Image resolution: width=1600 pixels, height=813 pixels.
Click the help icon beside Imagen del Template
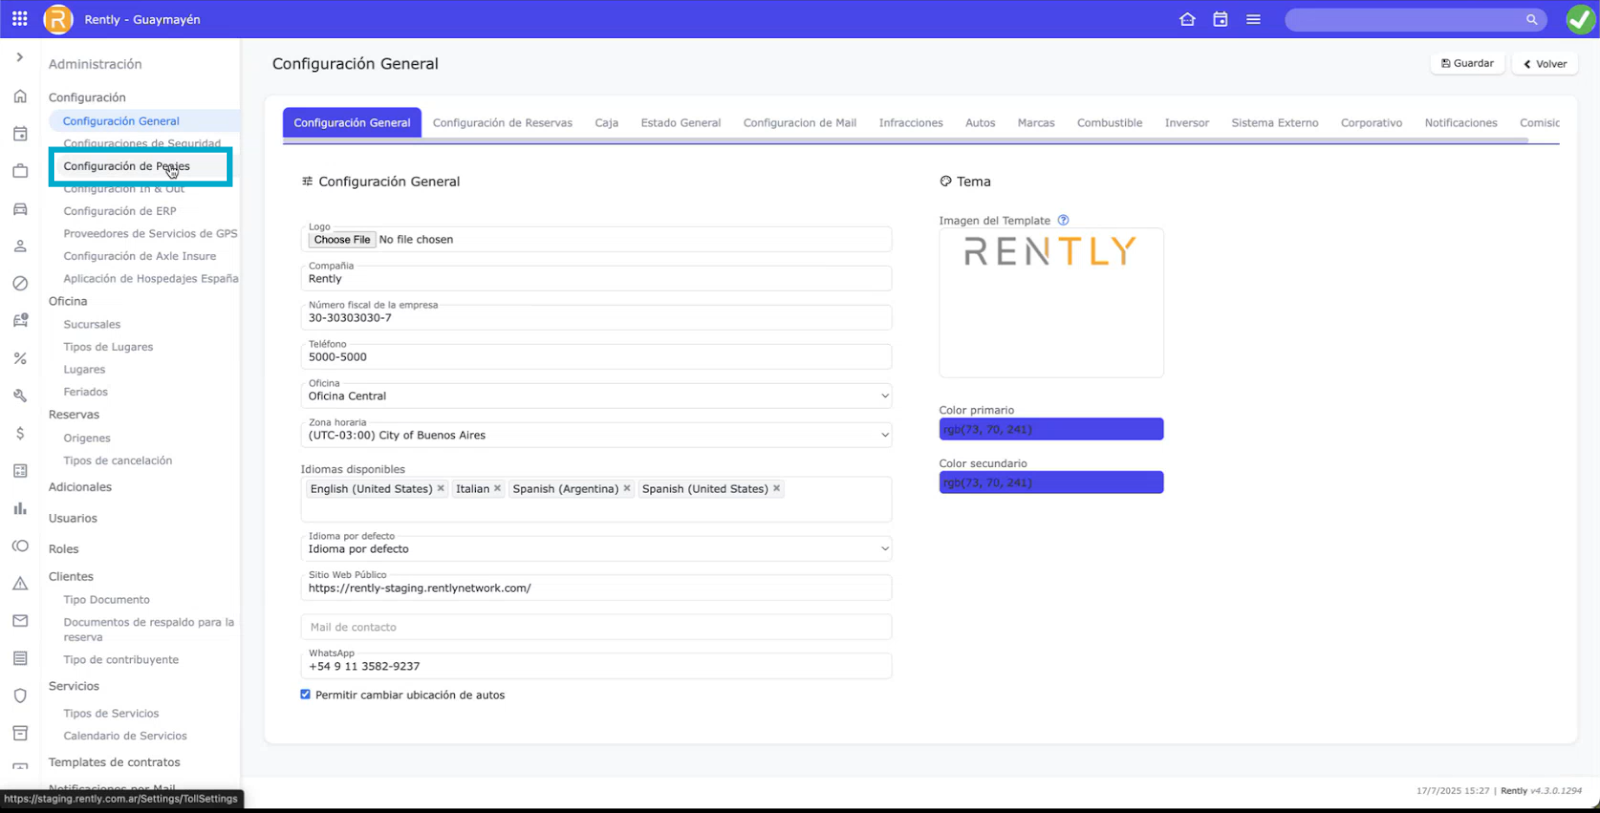point(1063,220)
